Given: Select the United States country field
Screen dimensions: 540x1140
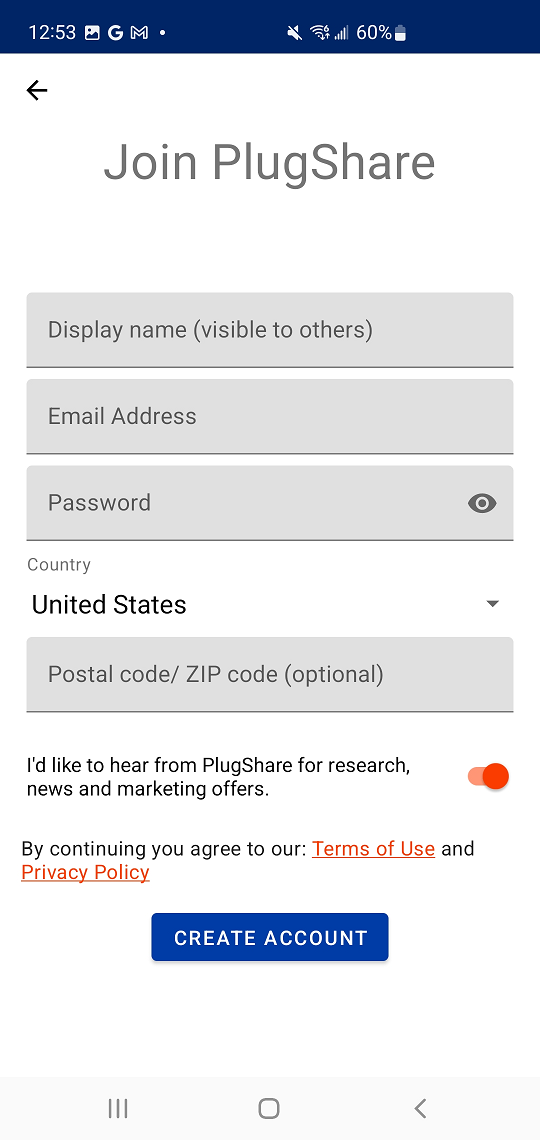Looking at the screenshot, I should [270, 604].
